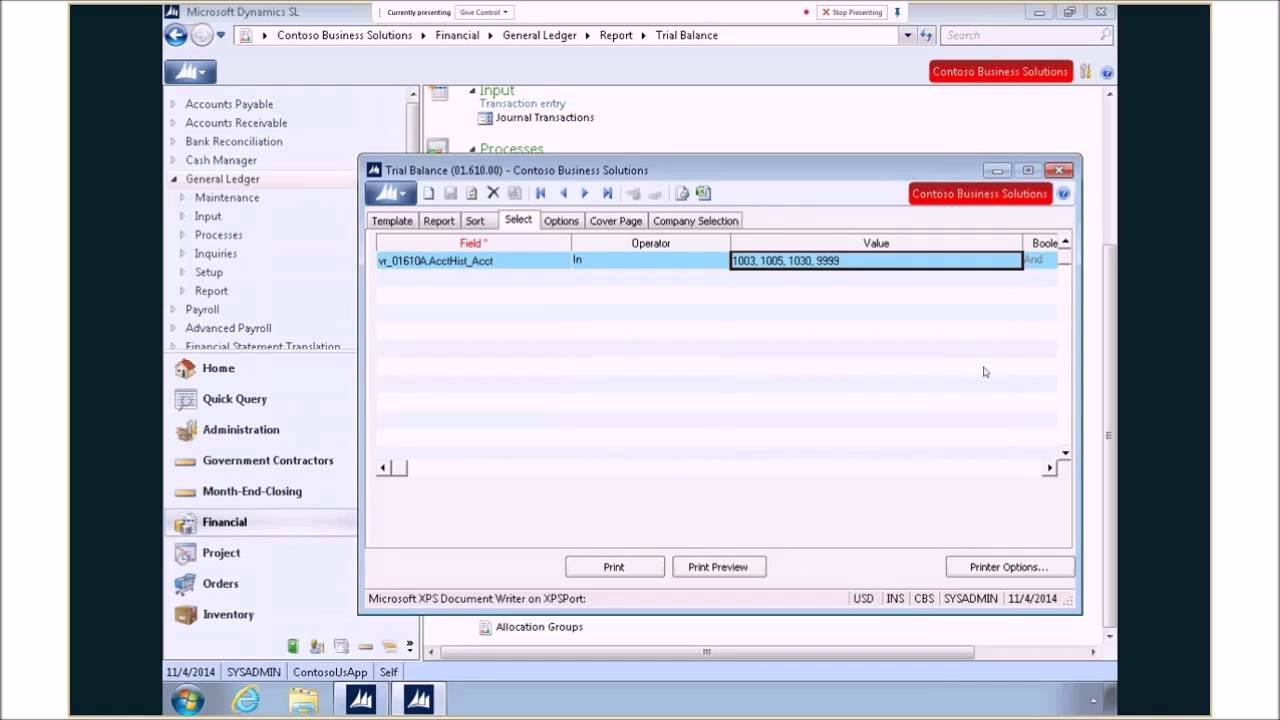Select the vr_01610A.AcctHist_Acct field cell

pyautogui.click(x=473, y=260)
